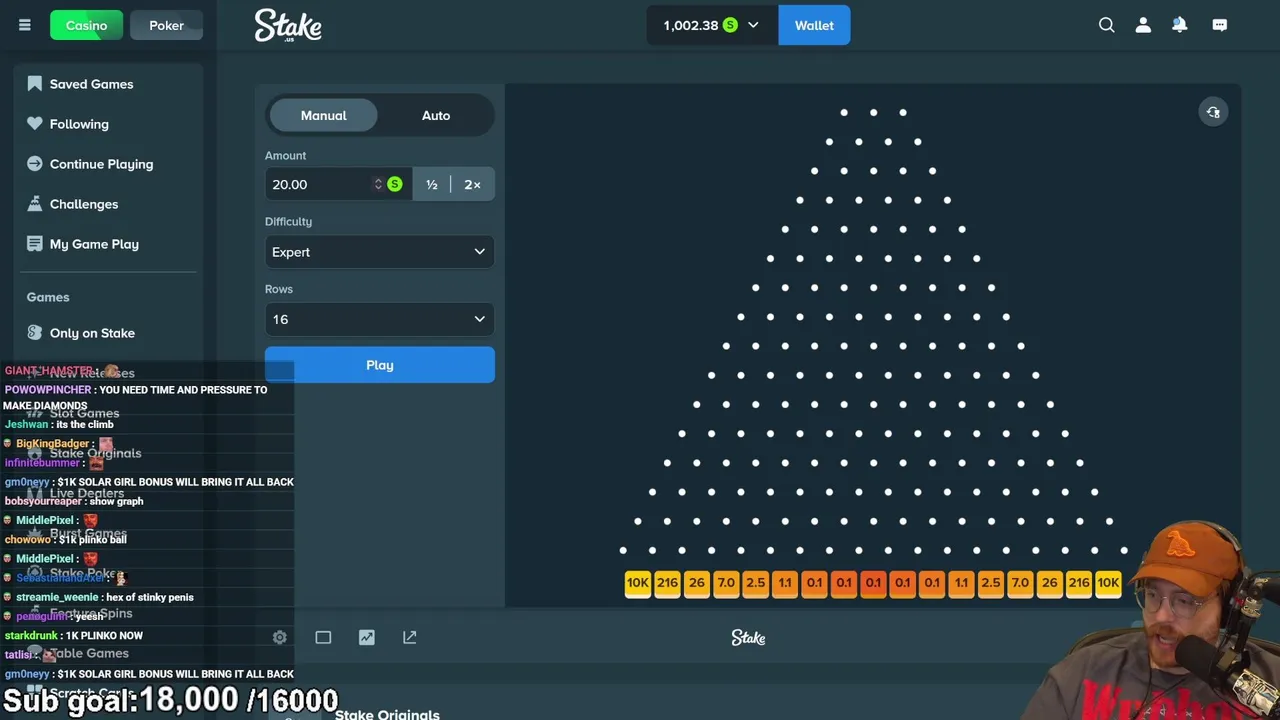1280x720 pixels.
Task: Click the rightmost 216 multiplier slot
Action: pyautogui.click(x=1079, y=582)
